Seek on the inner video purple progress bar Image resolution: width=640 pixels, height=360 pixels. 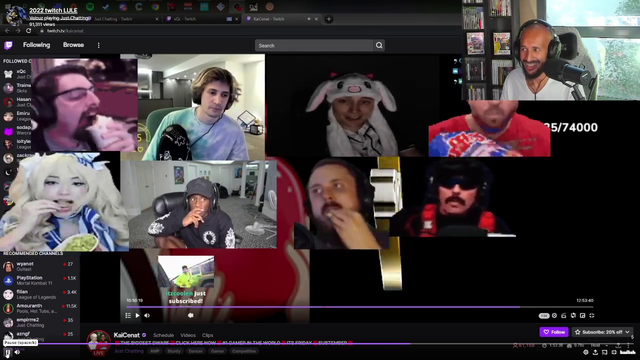[x=360, y=307]
